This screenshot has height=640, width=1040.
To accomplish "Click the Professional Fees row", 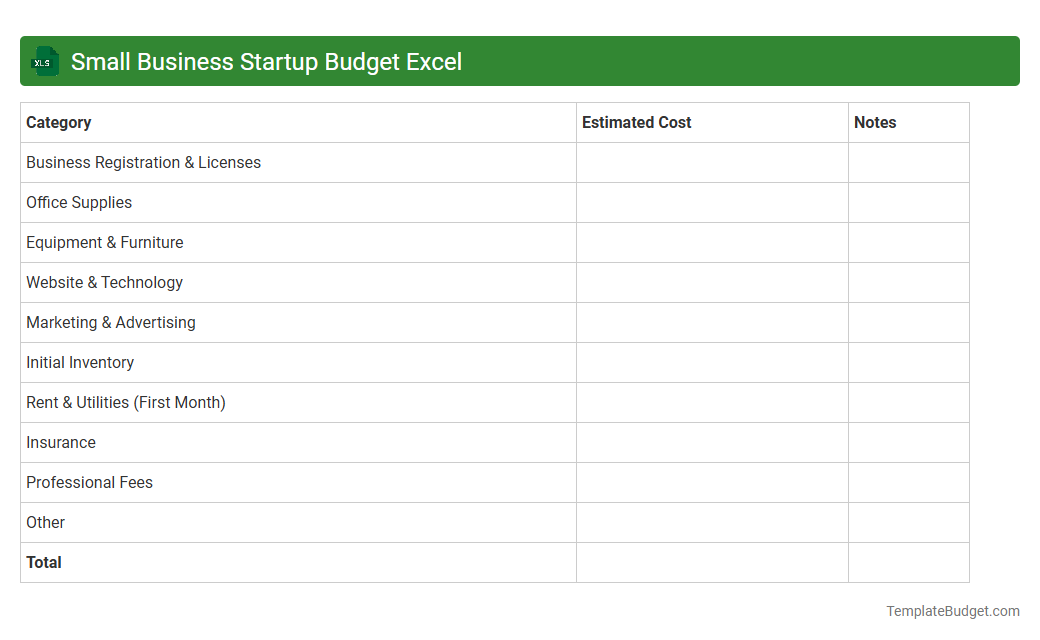I will 89,482.
